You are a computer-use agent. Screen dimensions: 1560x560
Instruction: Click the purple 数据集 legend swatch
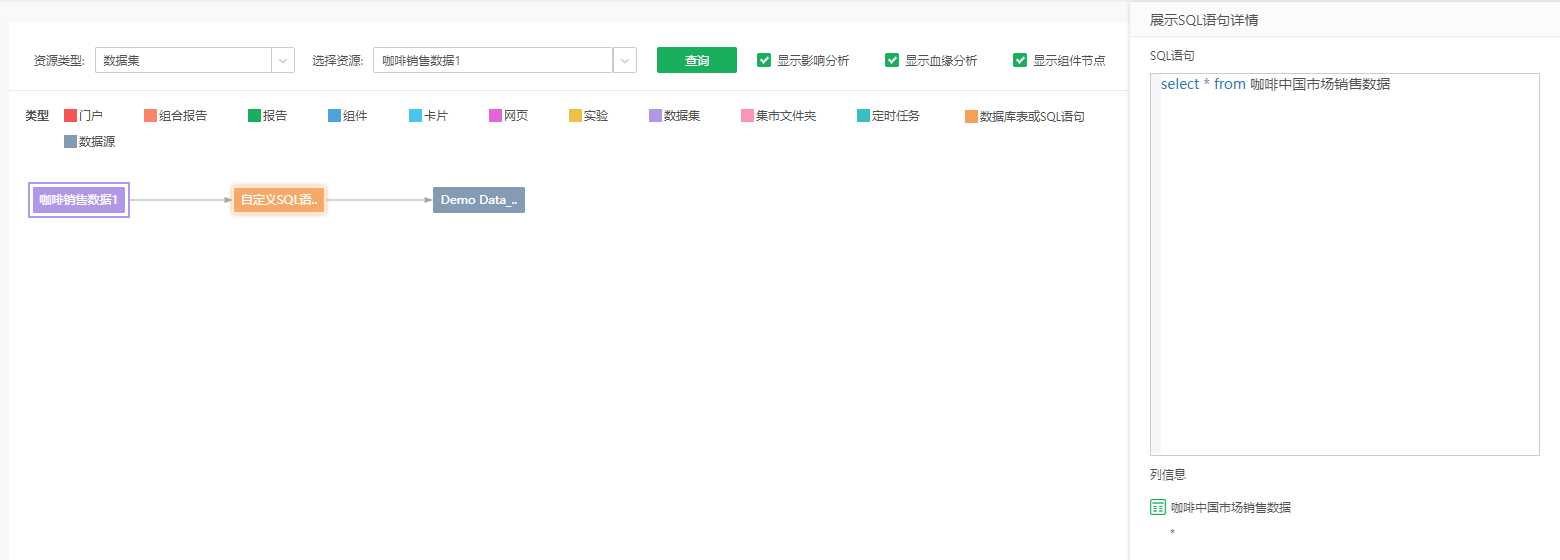[655, 116]
